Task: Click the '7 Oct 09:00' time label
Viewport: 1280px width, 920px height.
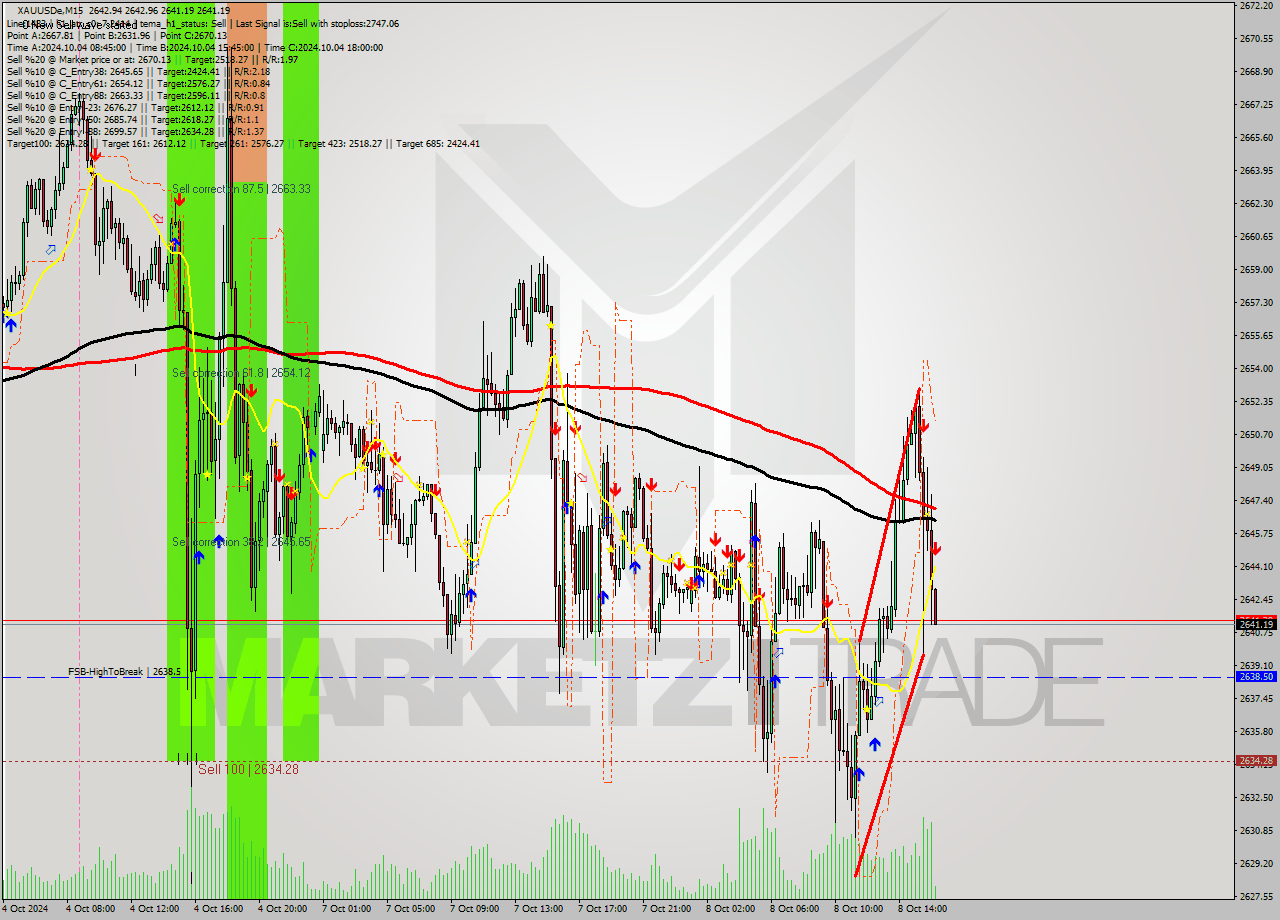Action: pyautogui.click(x=475, y=909)
